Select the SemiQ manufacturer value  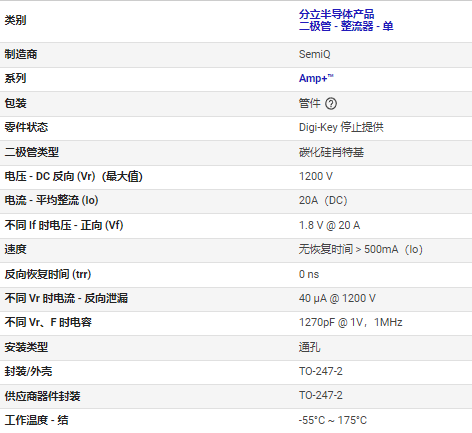coord(314,54)
